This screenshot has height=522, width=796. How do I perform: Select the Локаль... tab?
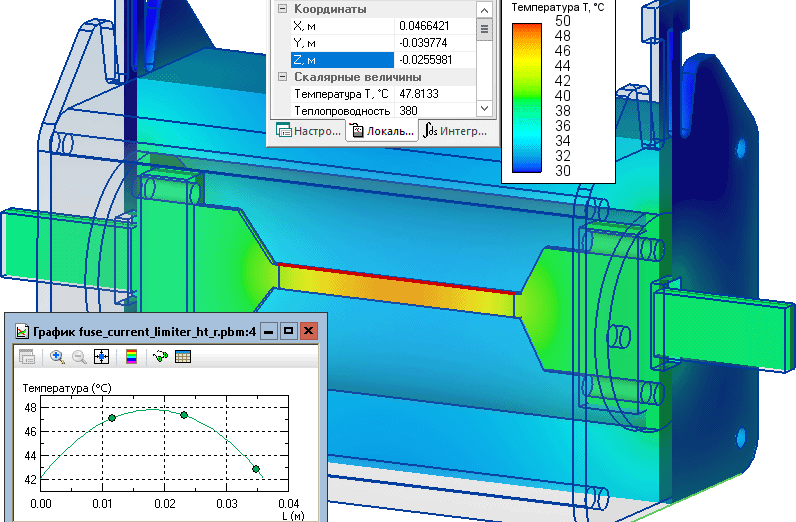[382, 130]
